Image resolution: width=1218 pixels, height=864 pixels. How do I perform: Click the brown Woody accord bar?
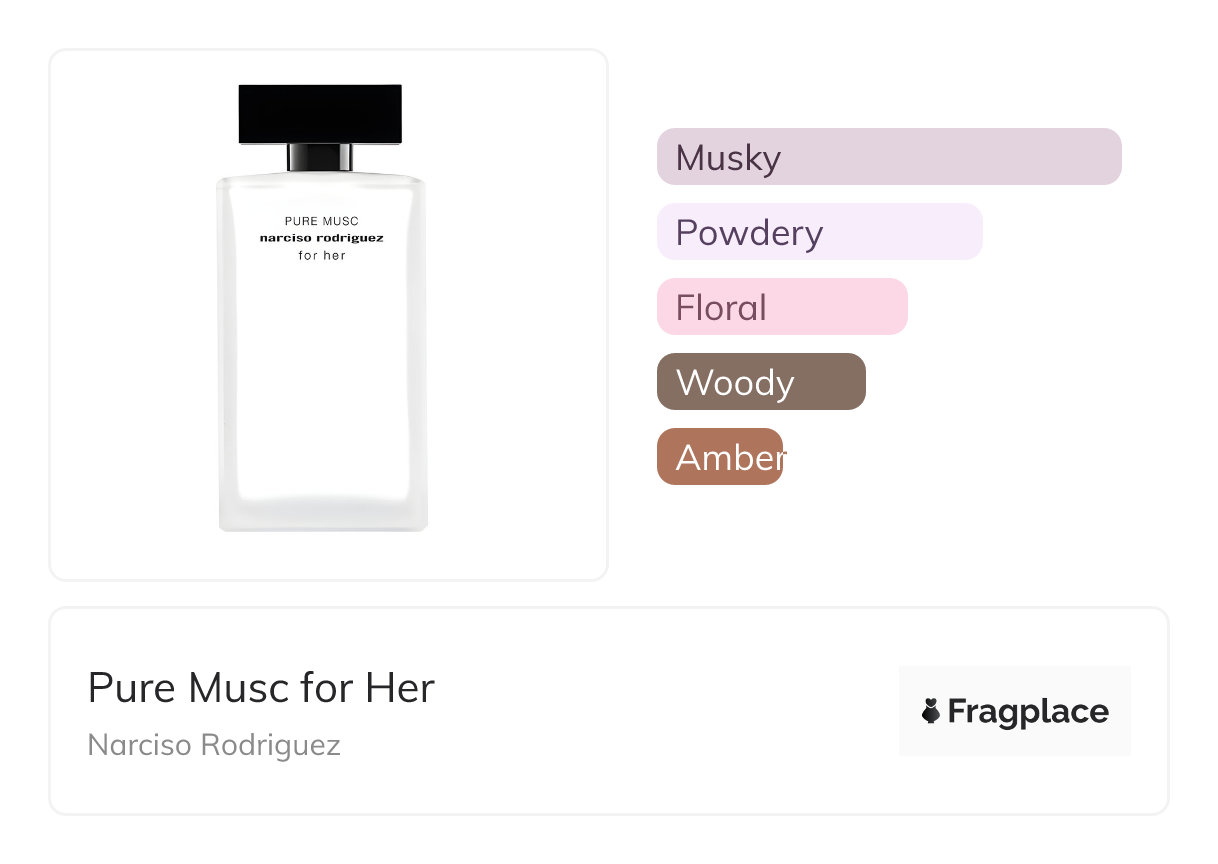(761, 382)
